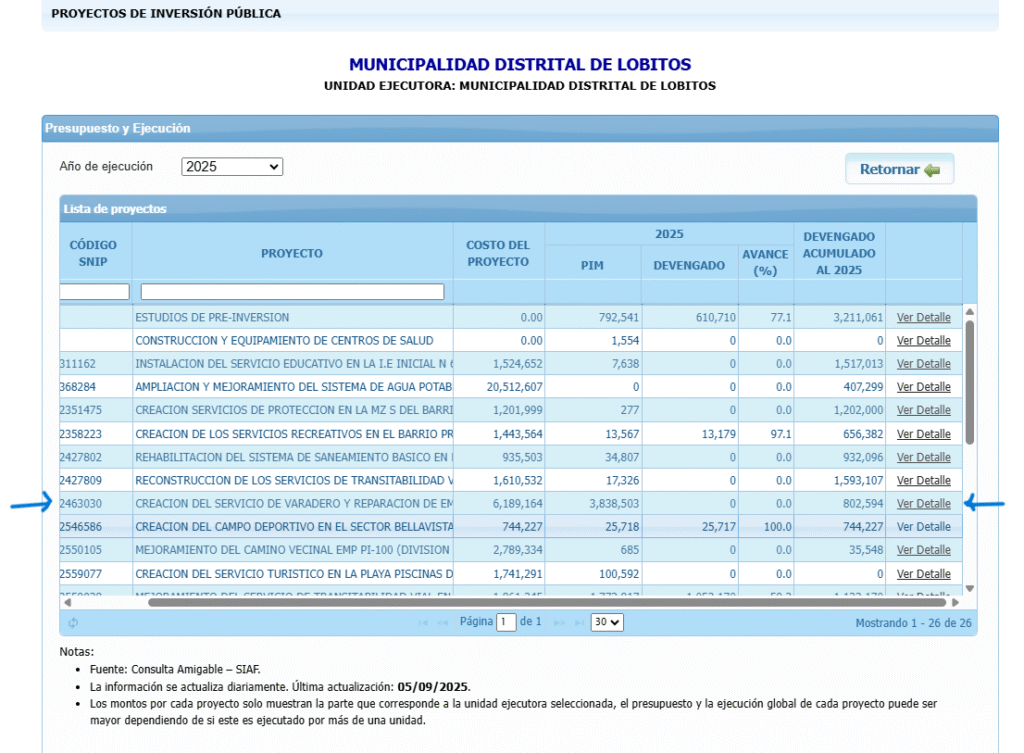Image resolution: width=1024 pixels, height=753 pixels.
Task: Sort by the PROYECTO column header
Action: 292,253
